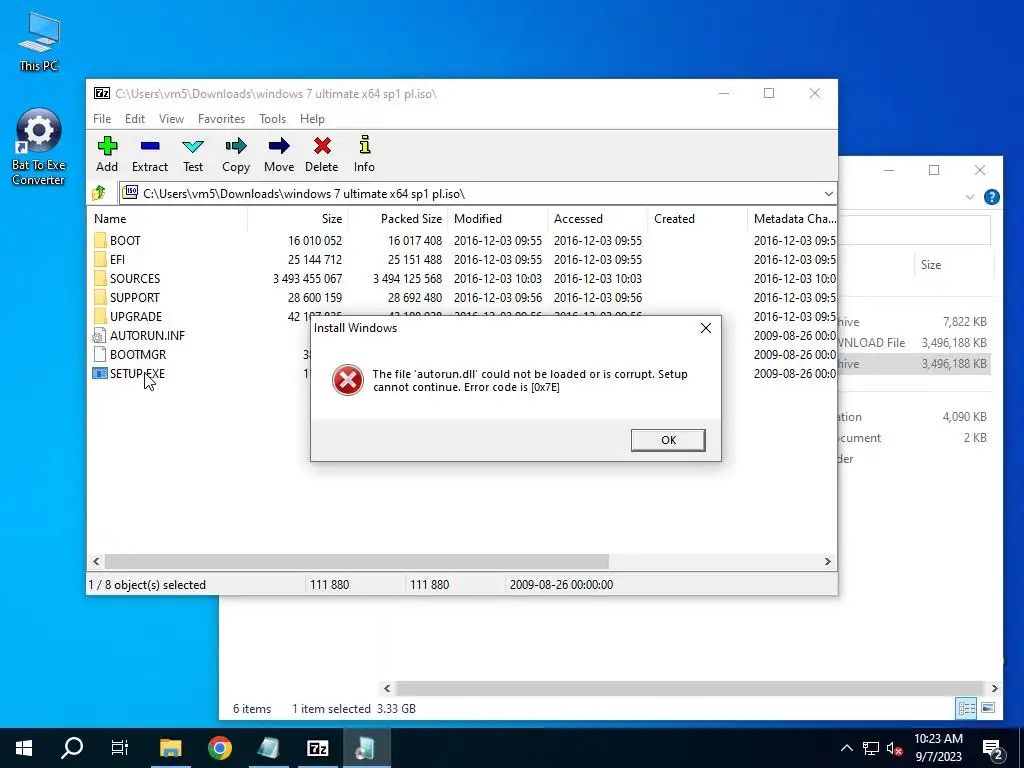Select the SOURCES folder icon
Screen dimensions: 1024x768
(99, 278)
